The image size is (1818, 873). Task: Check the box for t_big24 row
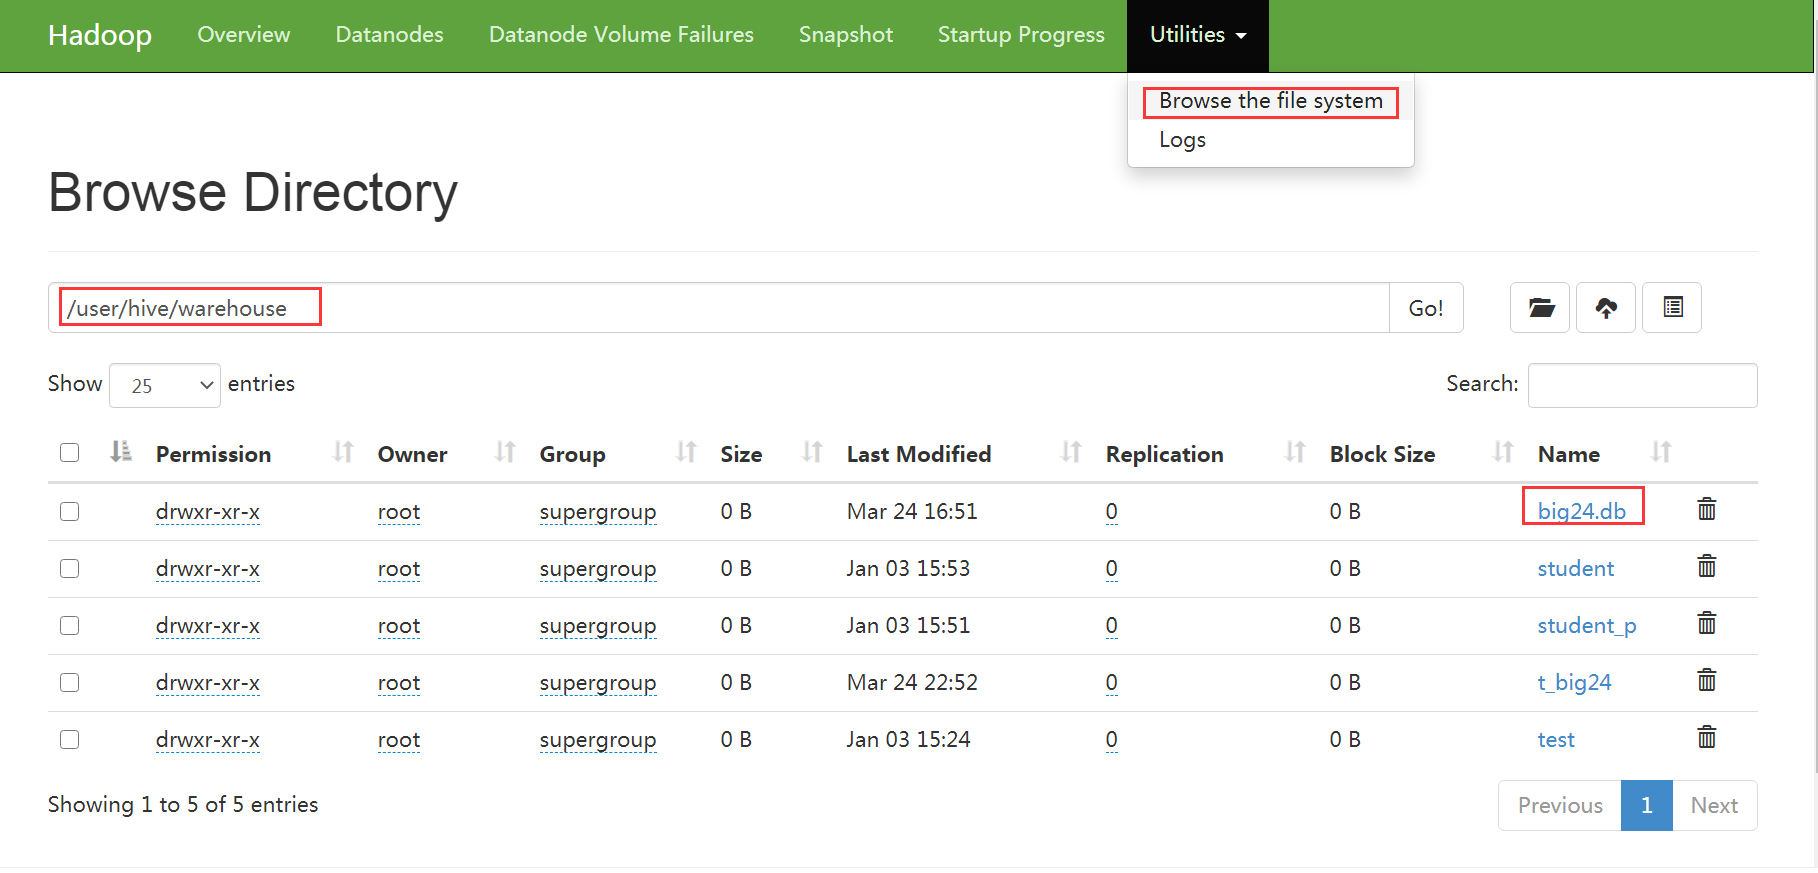click(69, 682)
